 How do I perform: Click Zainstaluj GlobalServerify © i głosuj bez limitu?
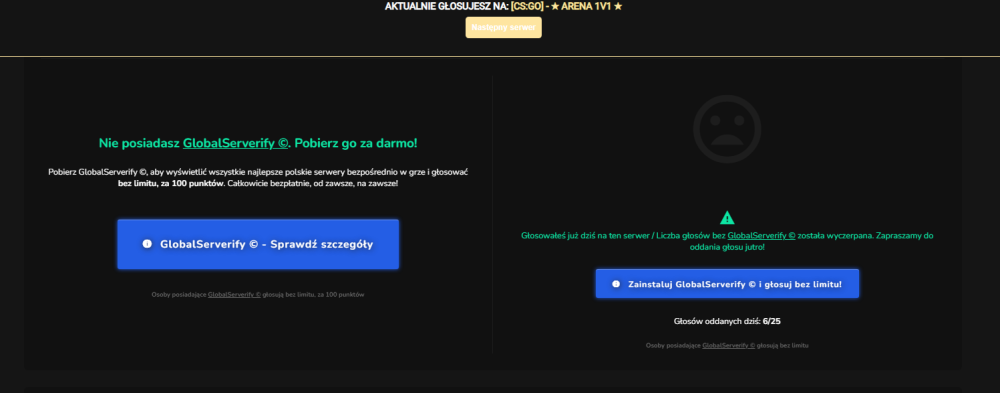pos(727,284)
